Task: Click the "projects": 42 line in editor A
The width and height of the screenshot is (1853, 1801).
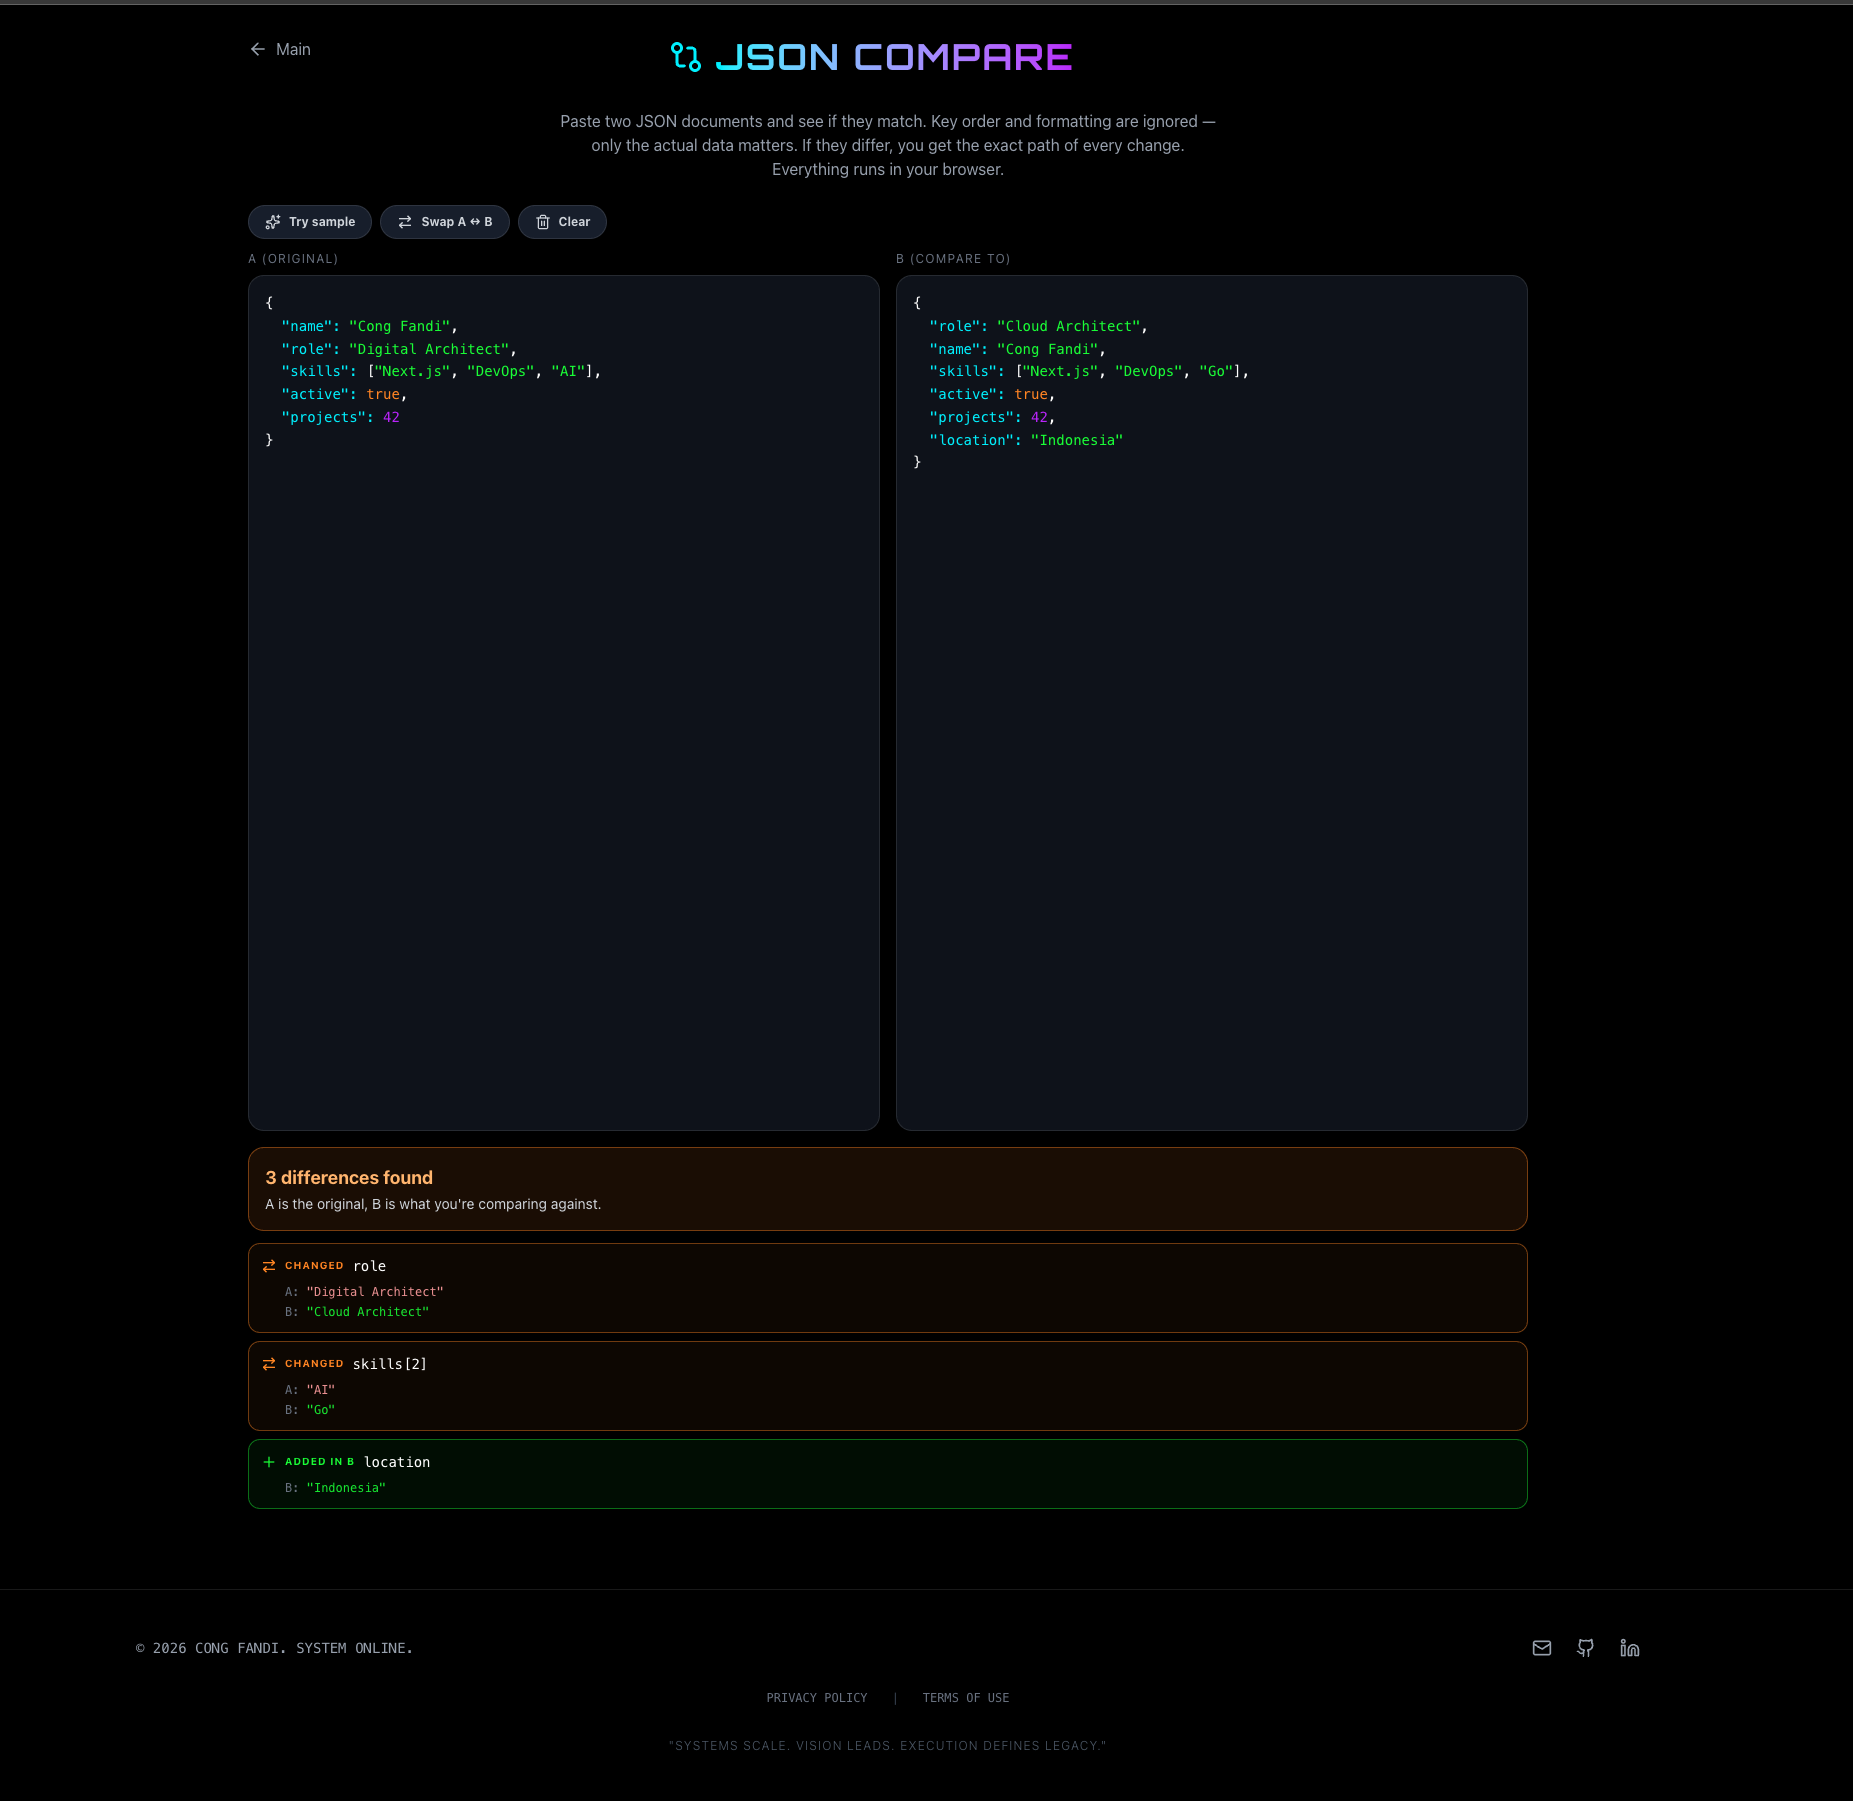Action: point(340,417)
